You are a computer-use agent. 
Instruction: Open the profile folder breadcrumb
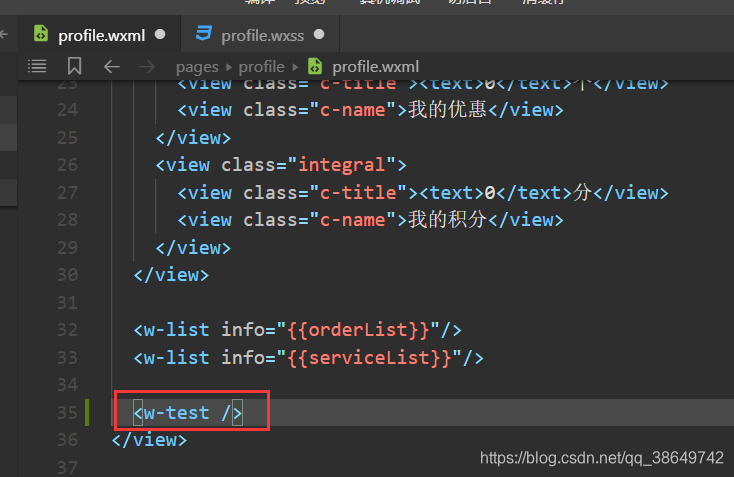[x=261, y=66]
